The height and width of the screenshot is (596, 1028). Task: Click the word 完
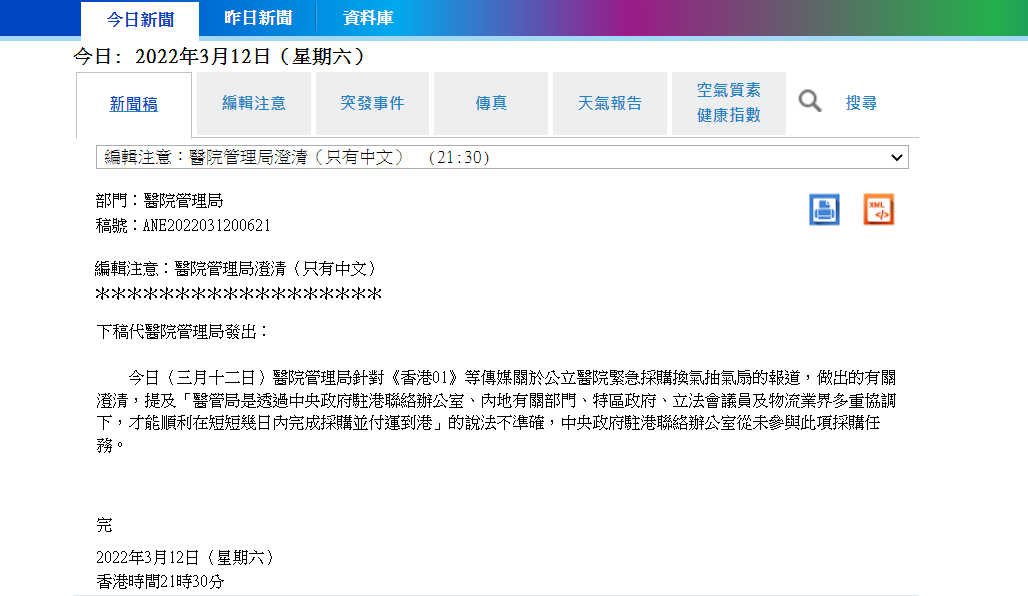pos(104,525)
